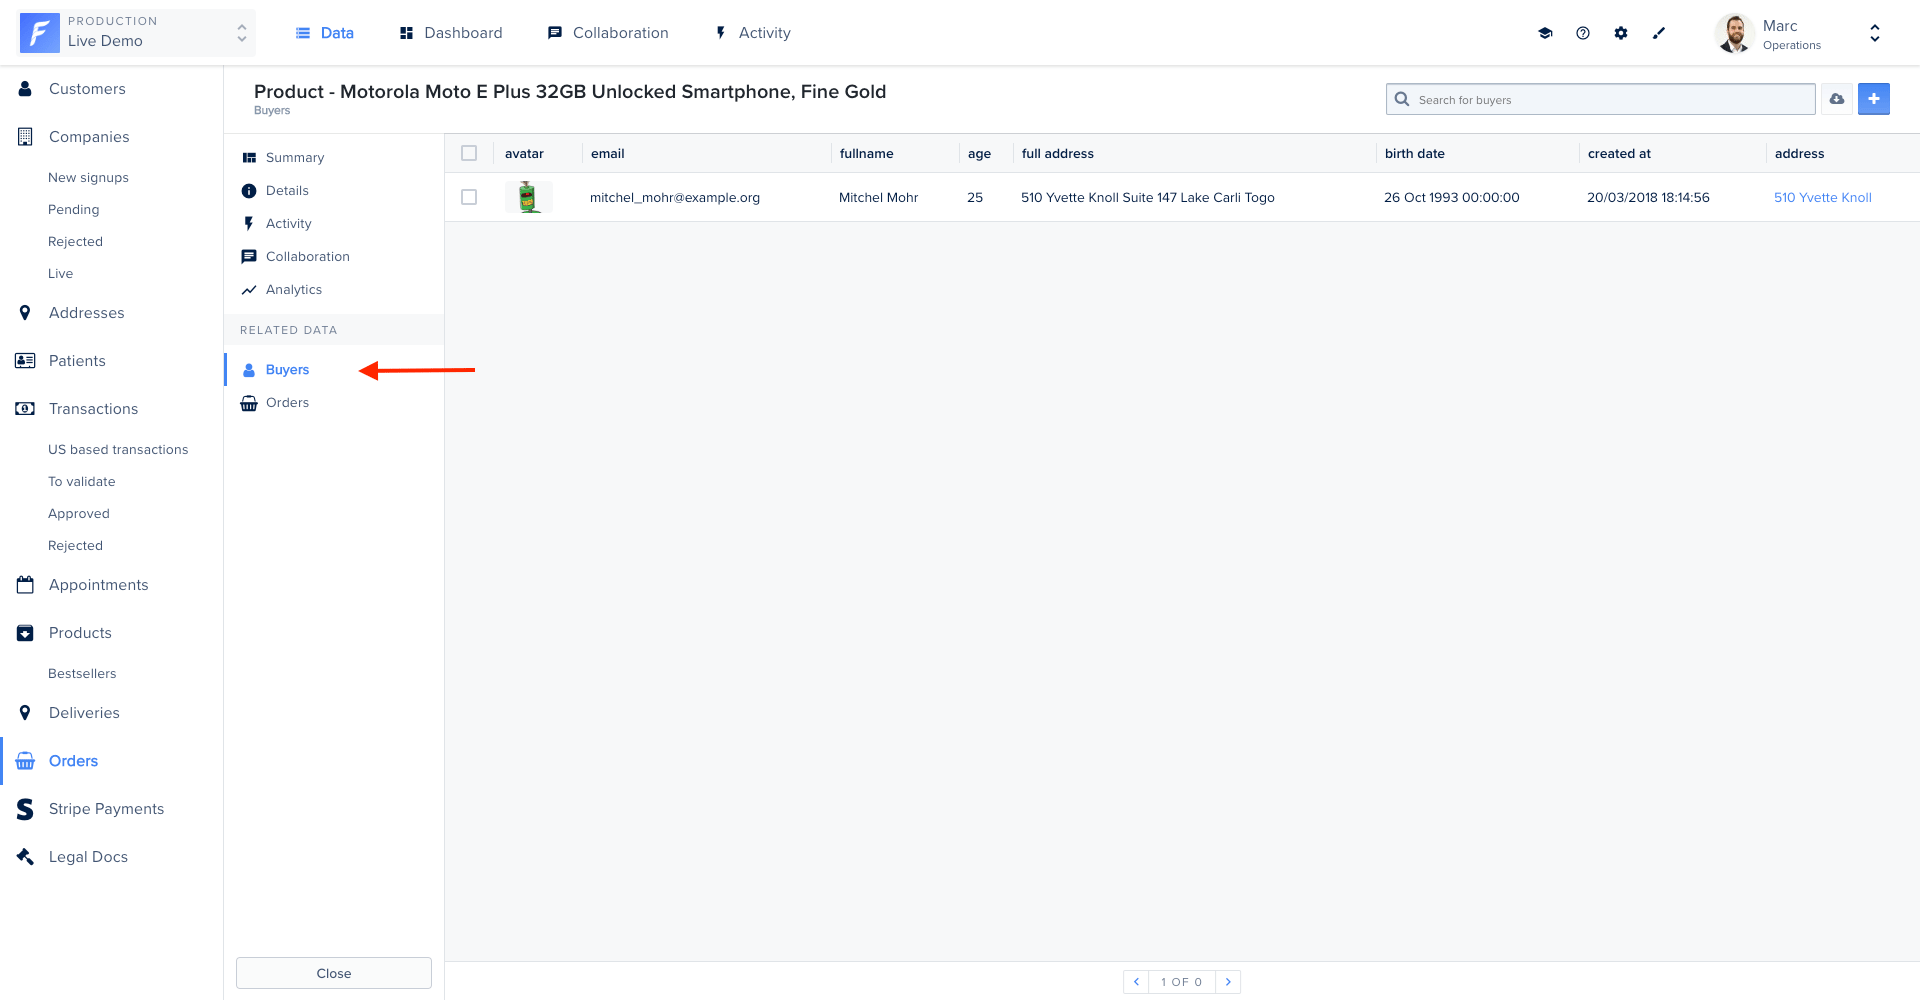
Task: Click the Search for buyers field
Action: coord(1601,99)
